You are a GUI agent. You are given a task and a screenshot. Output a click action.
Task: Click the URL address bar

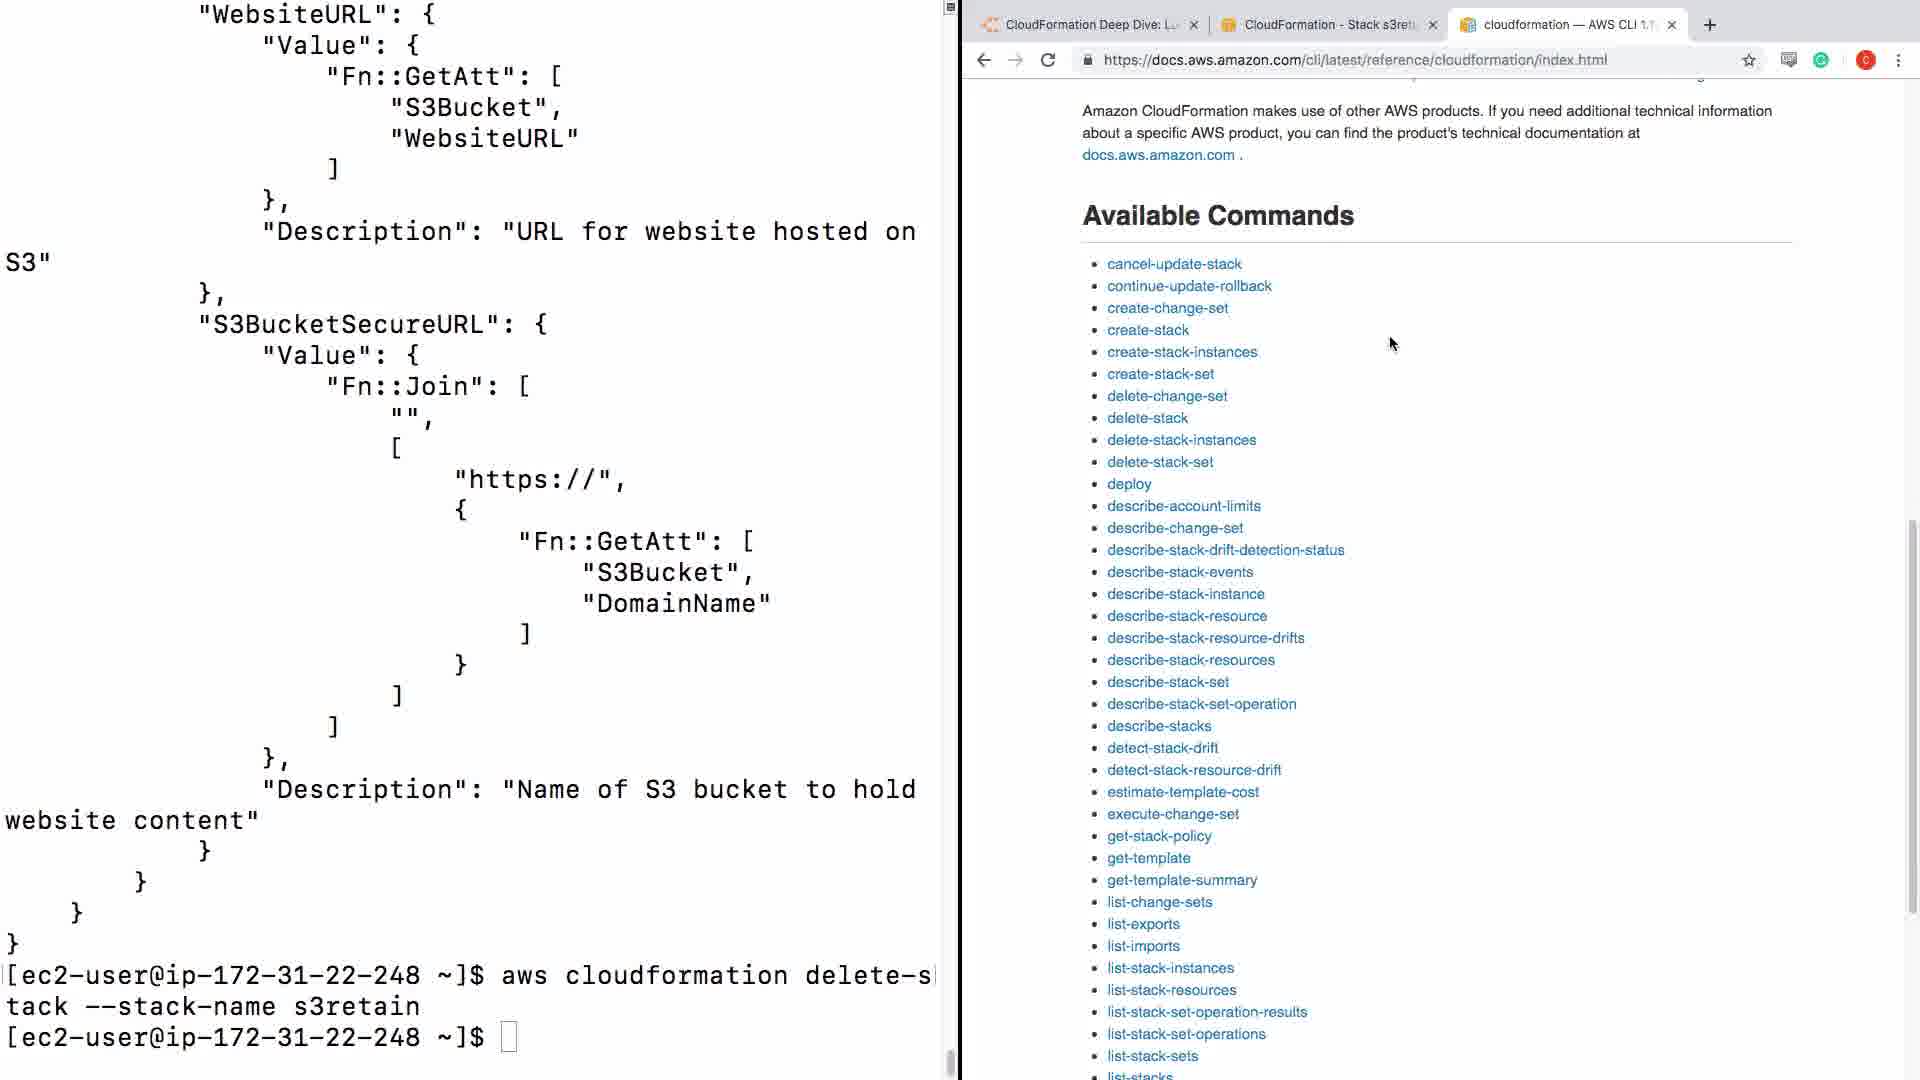tap(1400, 60)
